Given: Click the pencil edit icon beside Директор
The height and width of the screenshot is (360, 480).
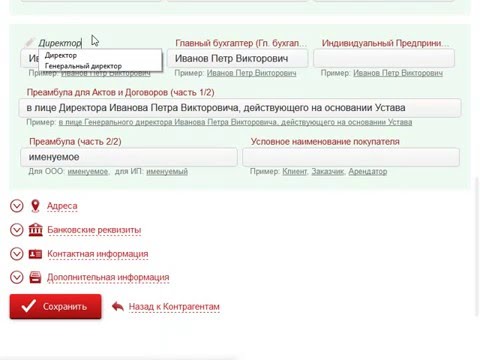Looking at the screenshot, I should (30, 42).
